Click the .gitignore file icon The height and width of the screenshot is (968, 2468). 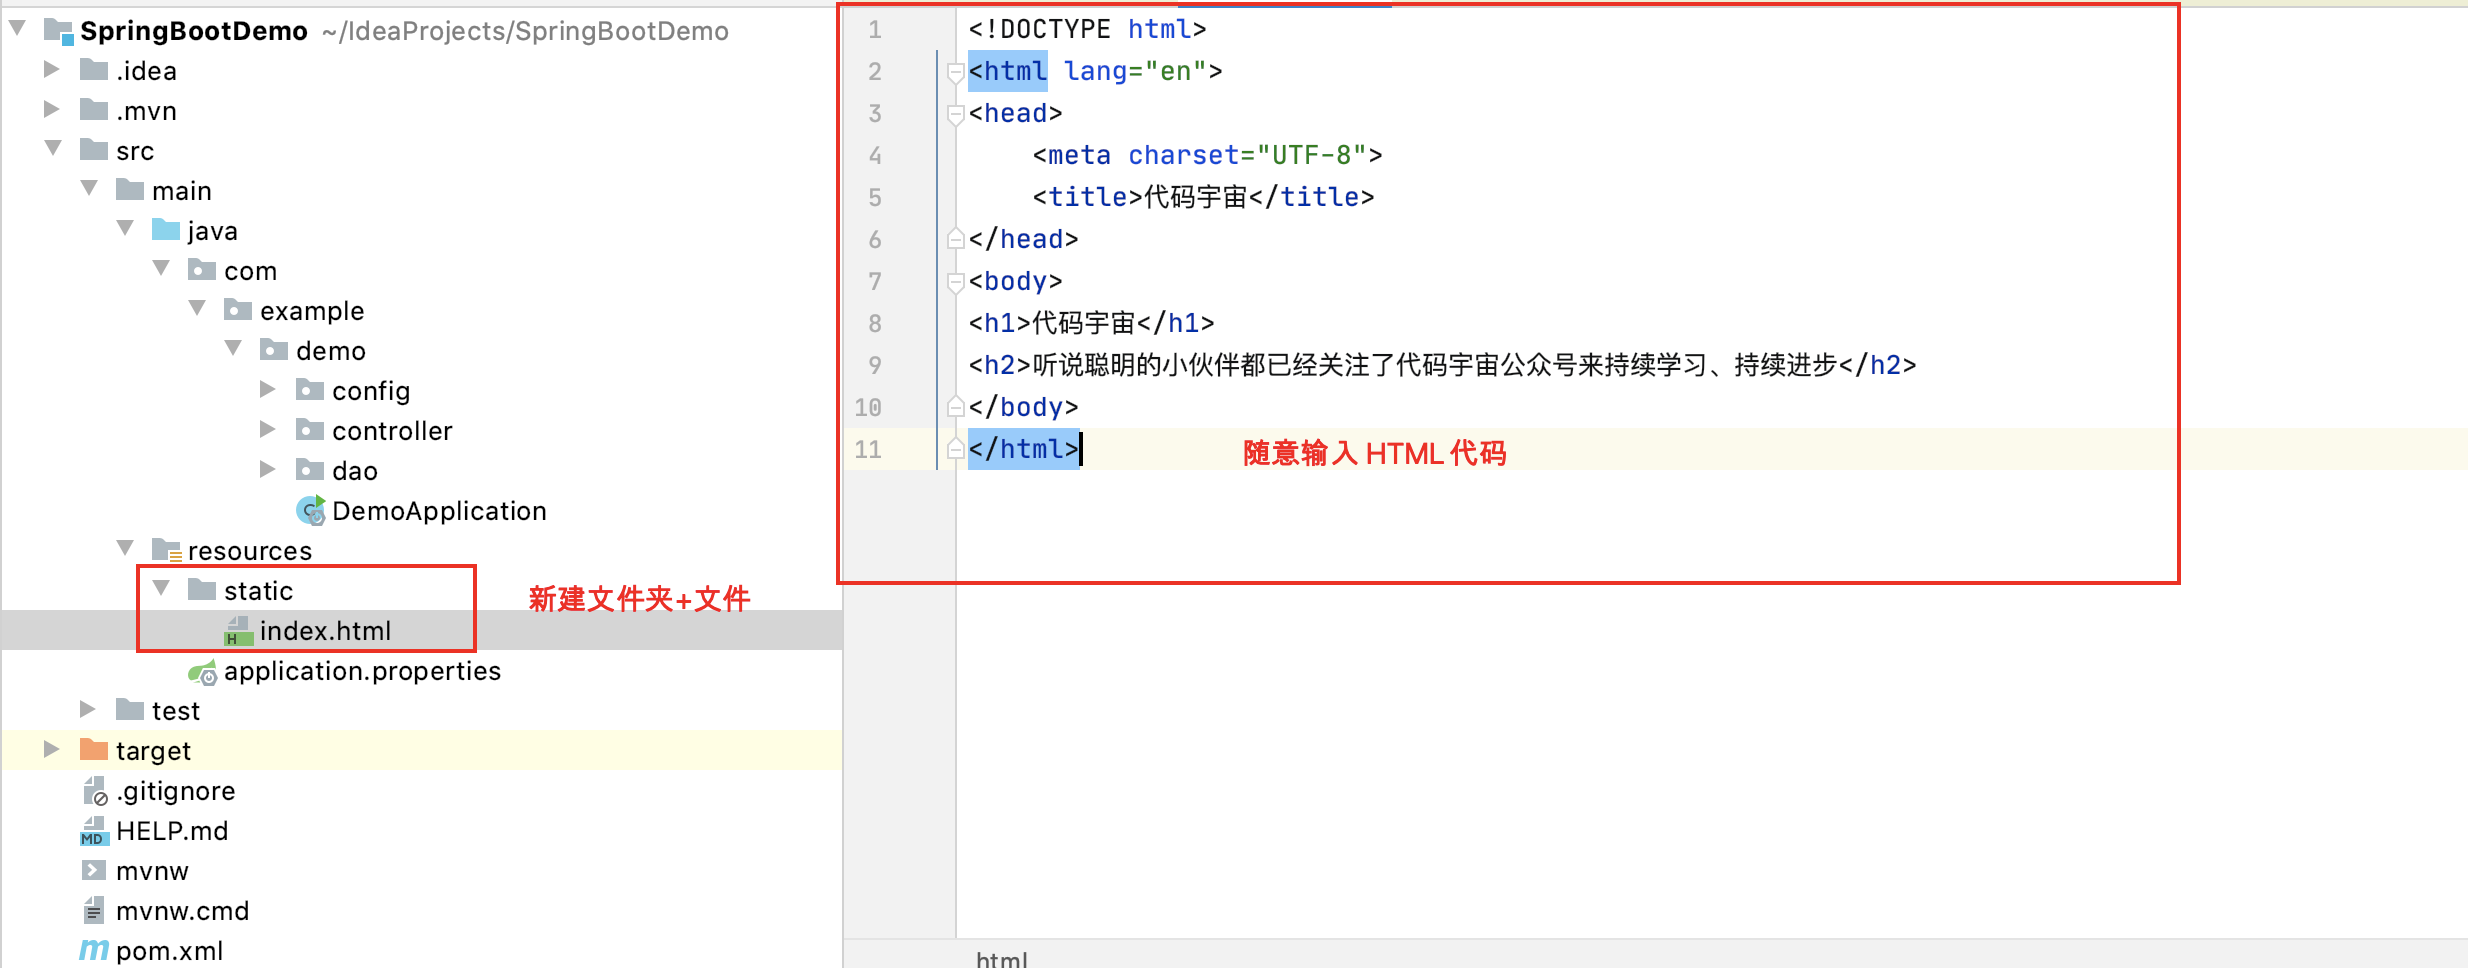click(x=95, y=791)
